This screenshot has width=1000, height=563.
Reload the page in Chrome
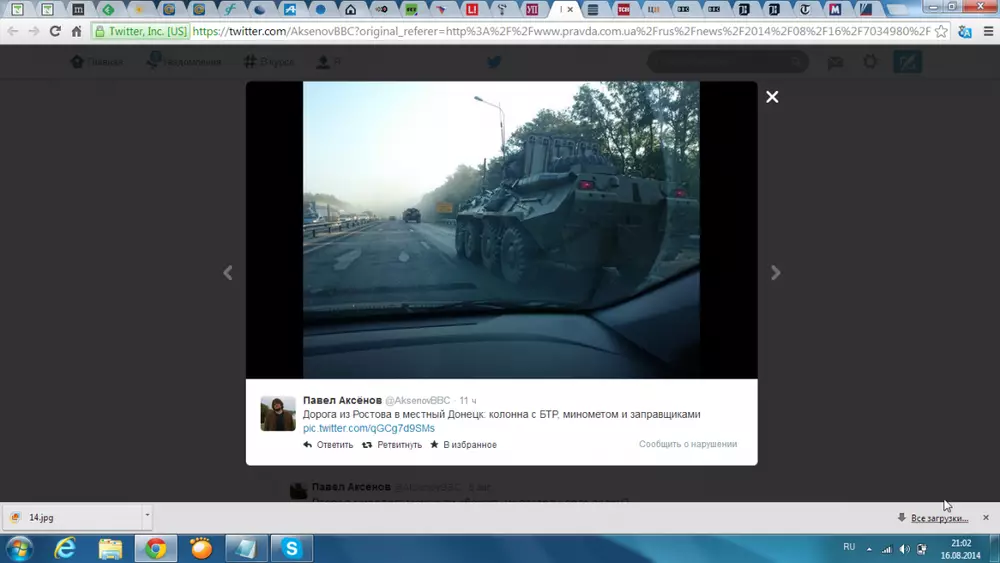[55, 31]
